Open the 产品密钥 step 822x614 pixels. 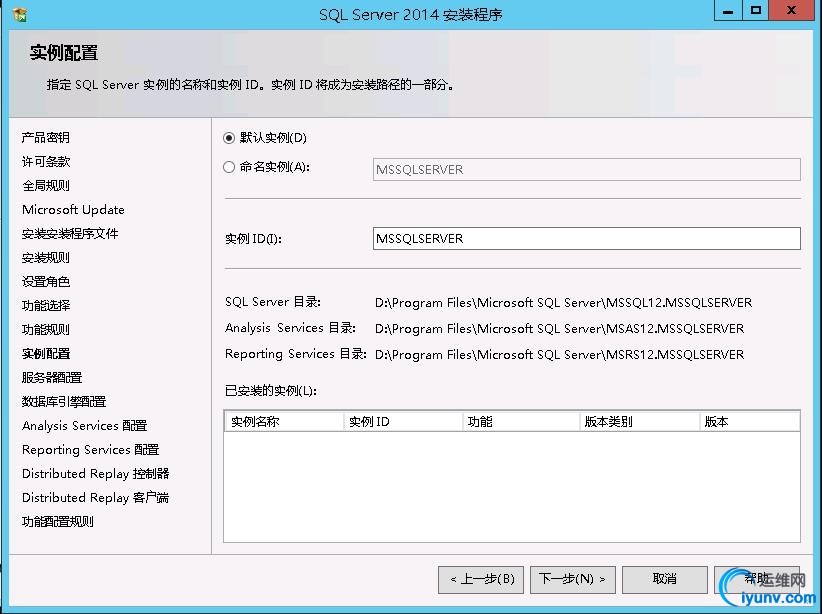pyautogui.click(x=46, y=137)
